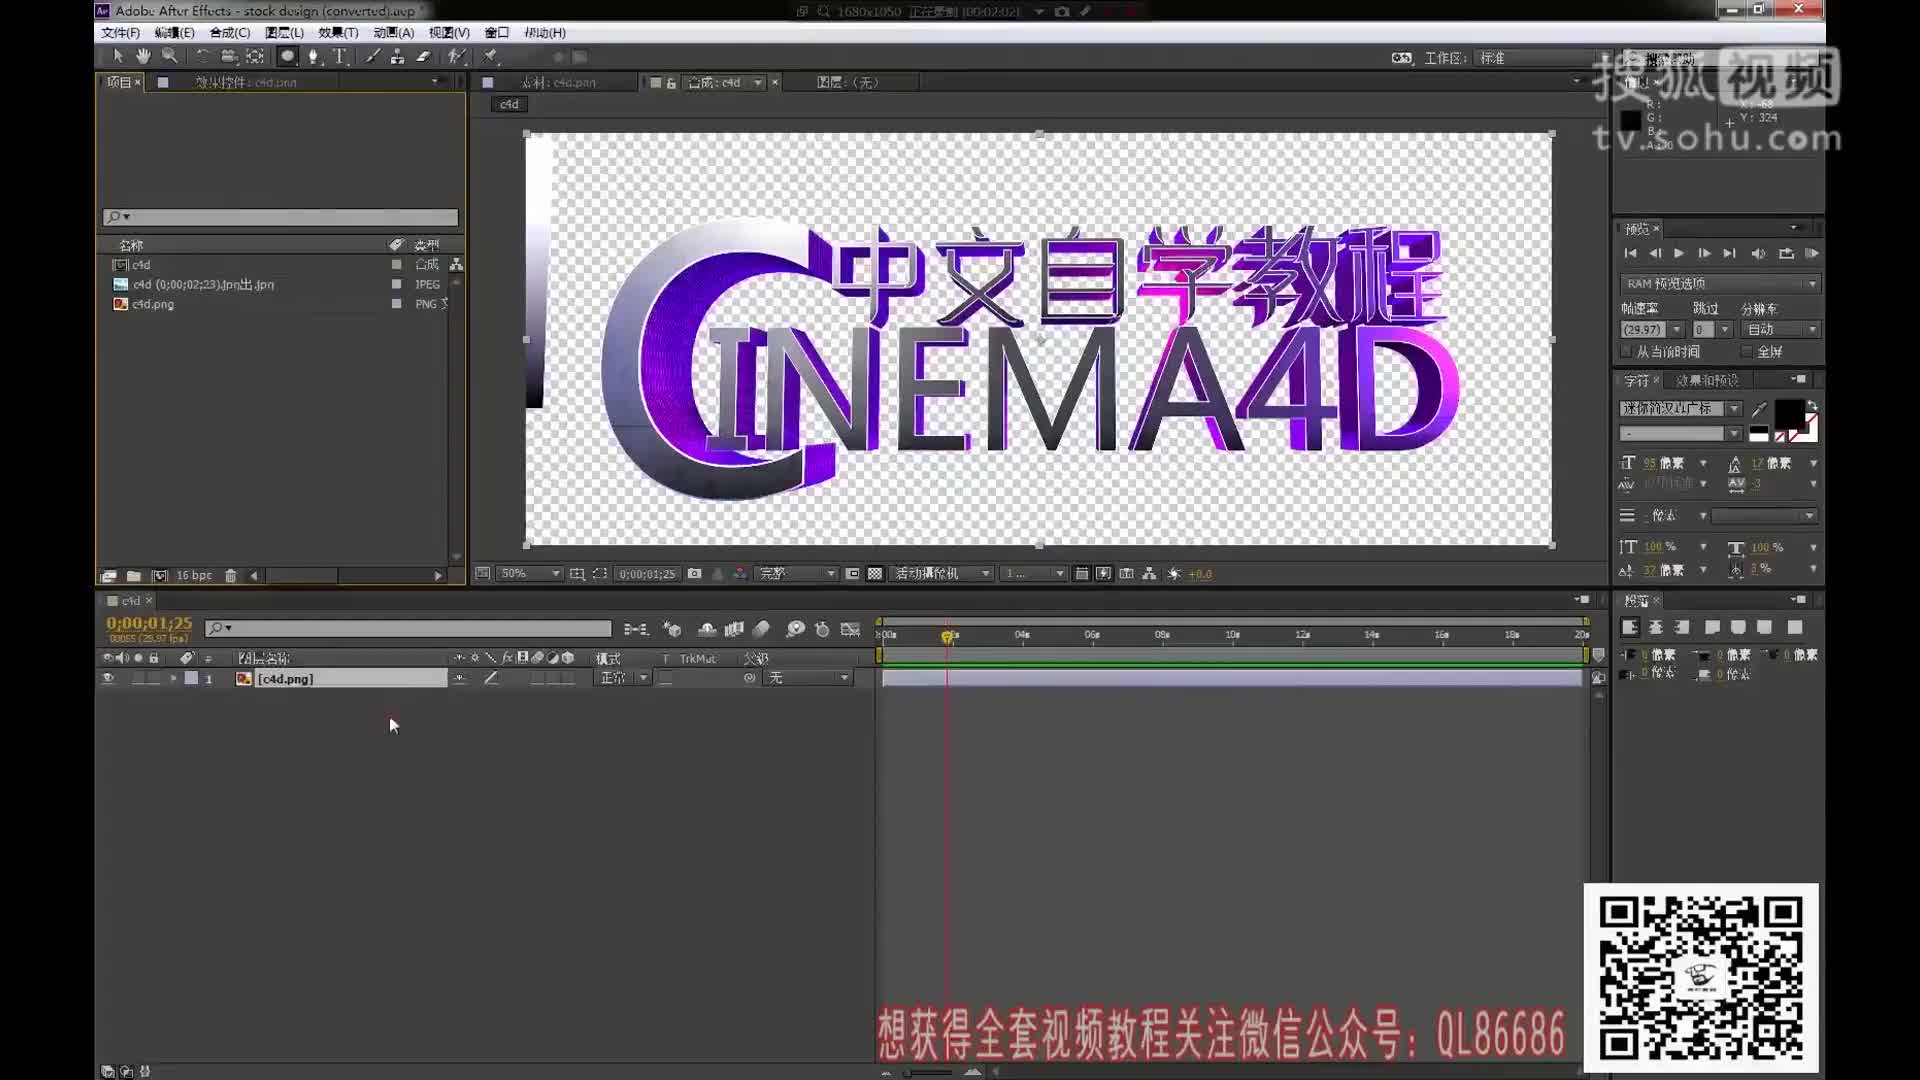Open parent dropdown for c4d.png layer
Screen dimensions: 1920x1080
[808, 678]
